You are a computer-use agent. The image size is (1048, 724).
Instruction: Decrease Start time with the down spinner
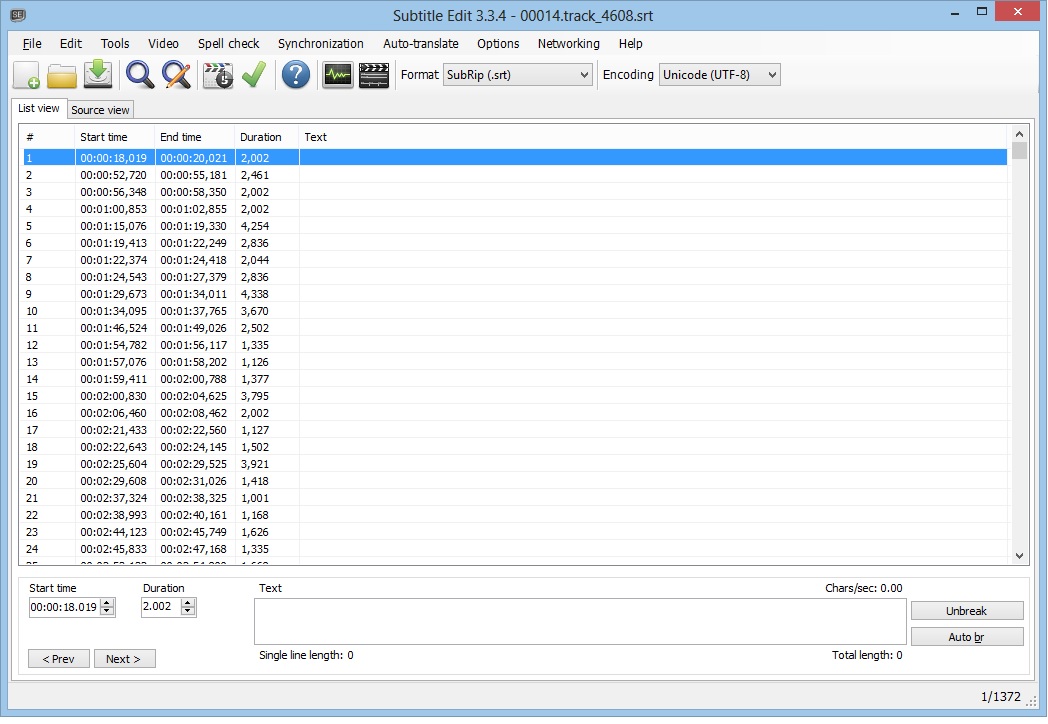pos(107,611)
